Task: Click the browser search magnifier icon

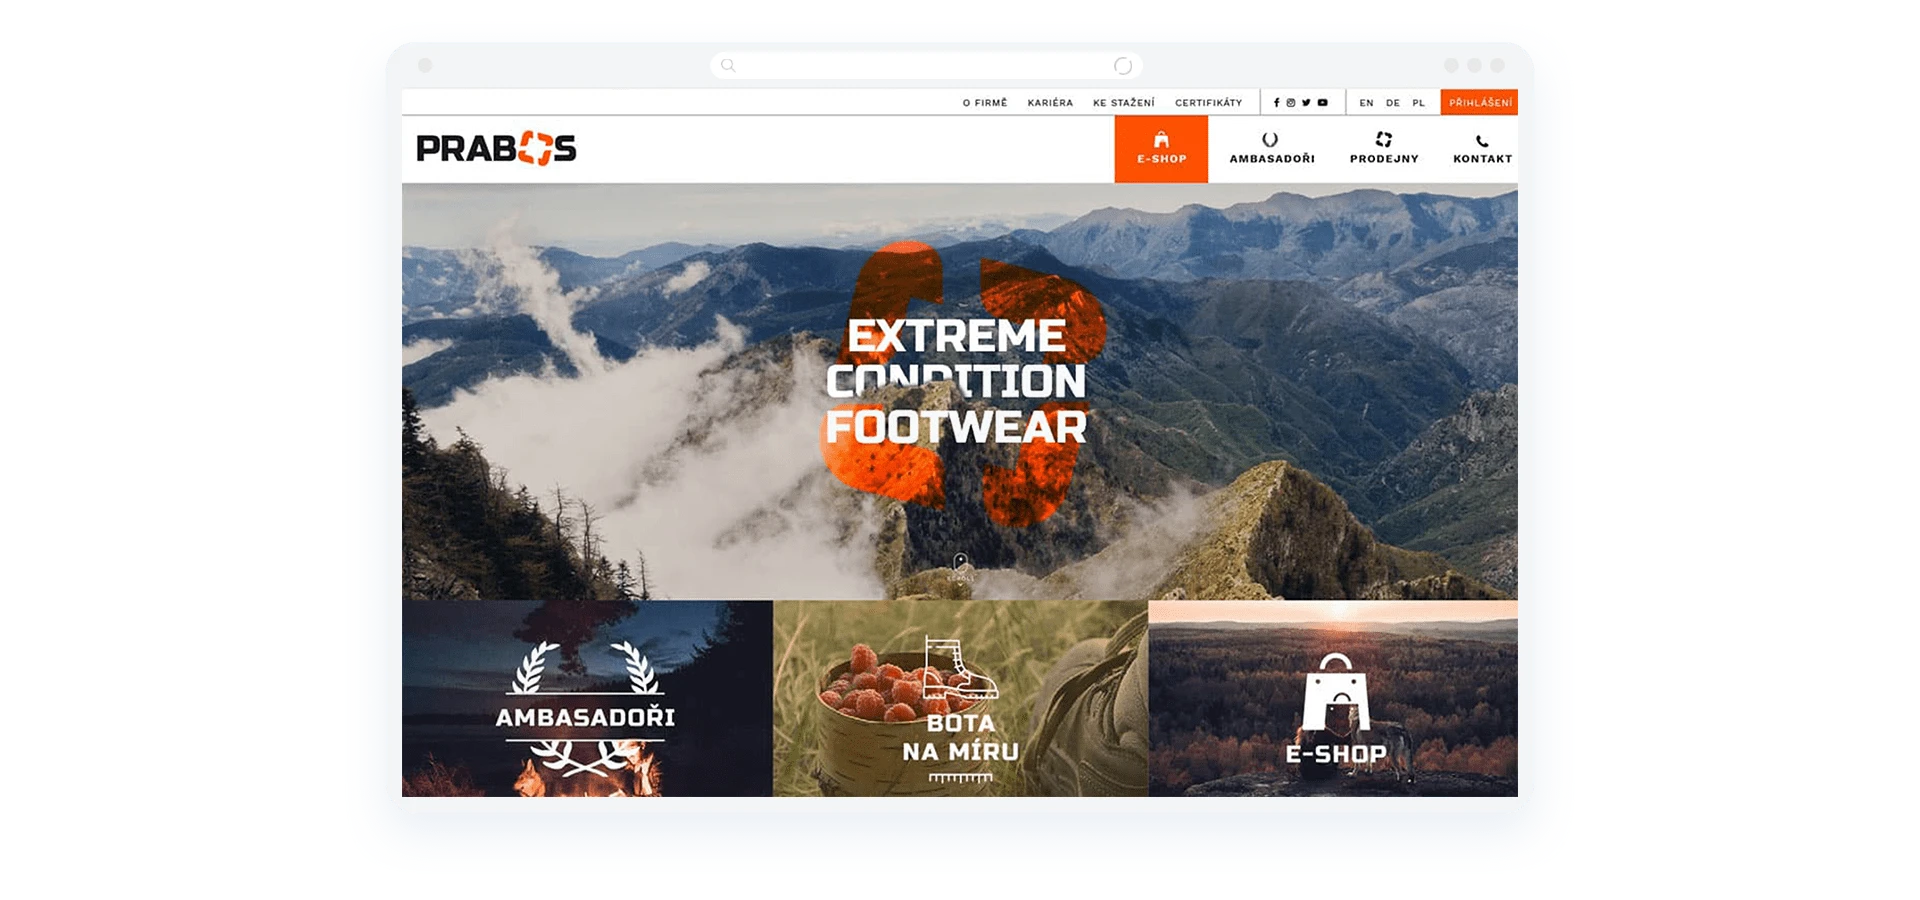Action: click(x=728, y=66)
